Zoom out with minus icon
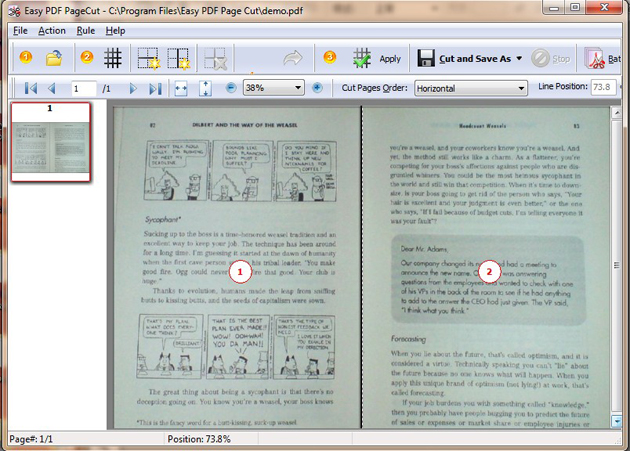This screenshot has width=630, height=451. click(x=231, y=87)
